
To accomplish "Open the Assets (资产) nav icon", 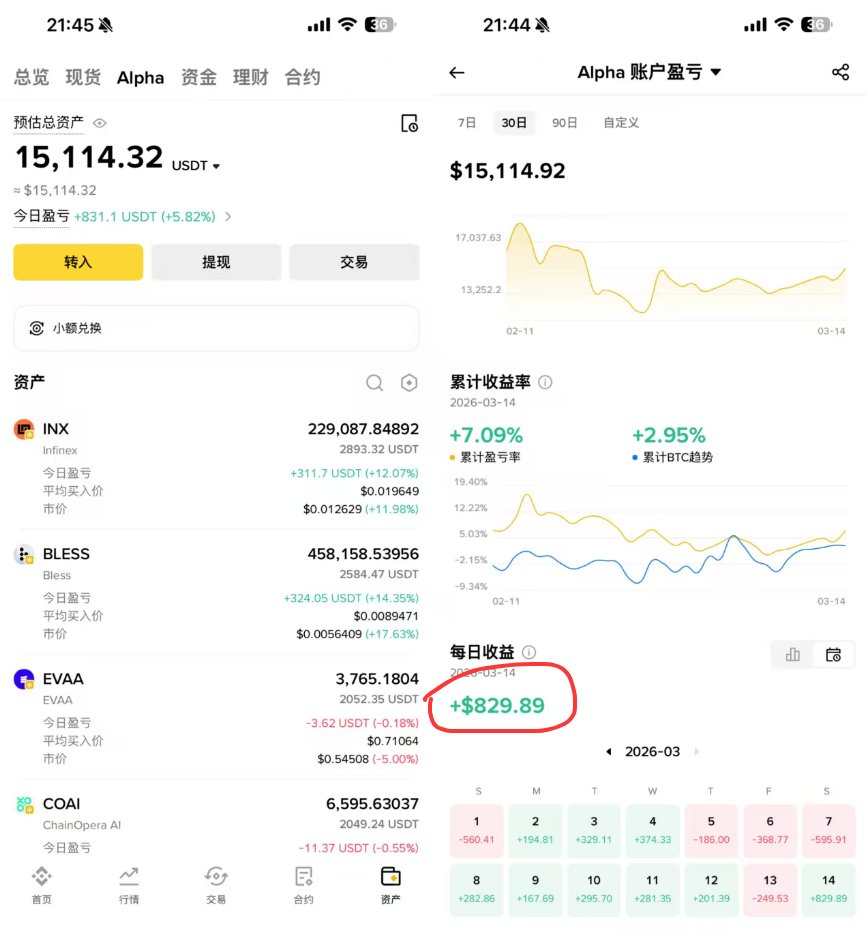I will pyautogui.click(x=391, y=877).
